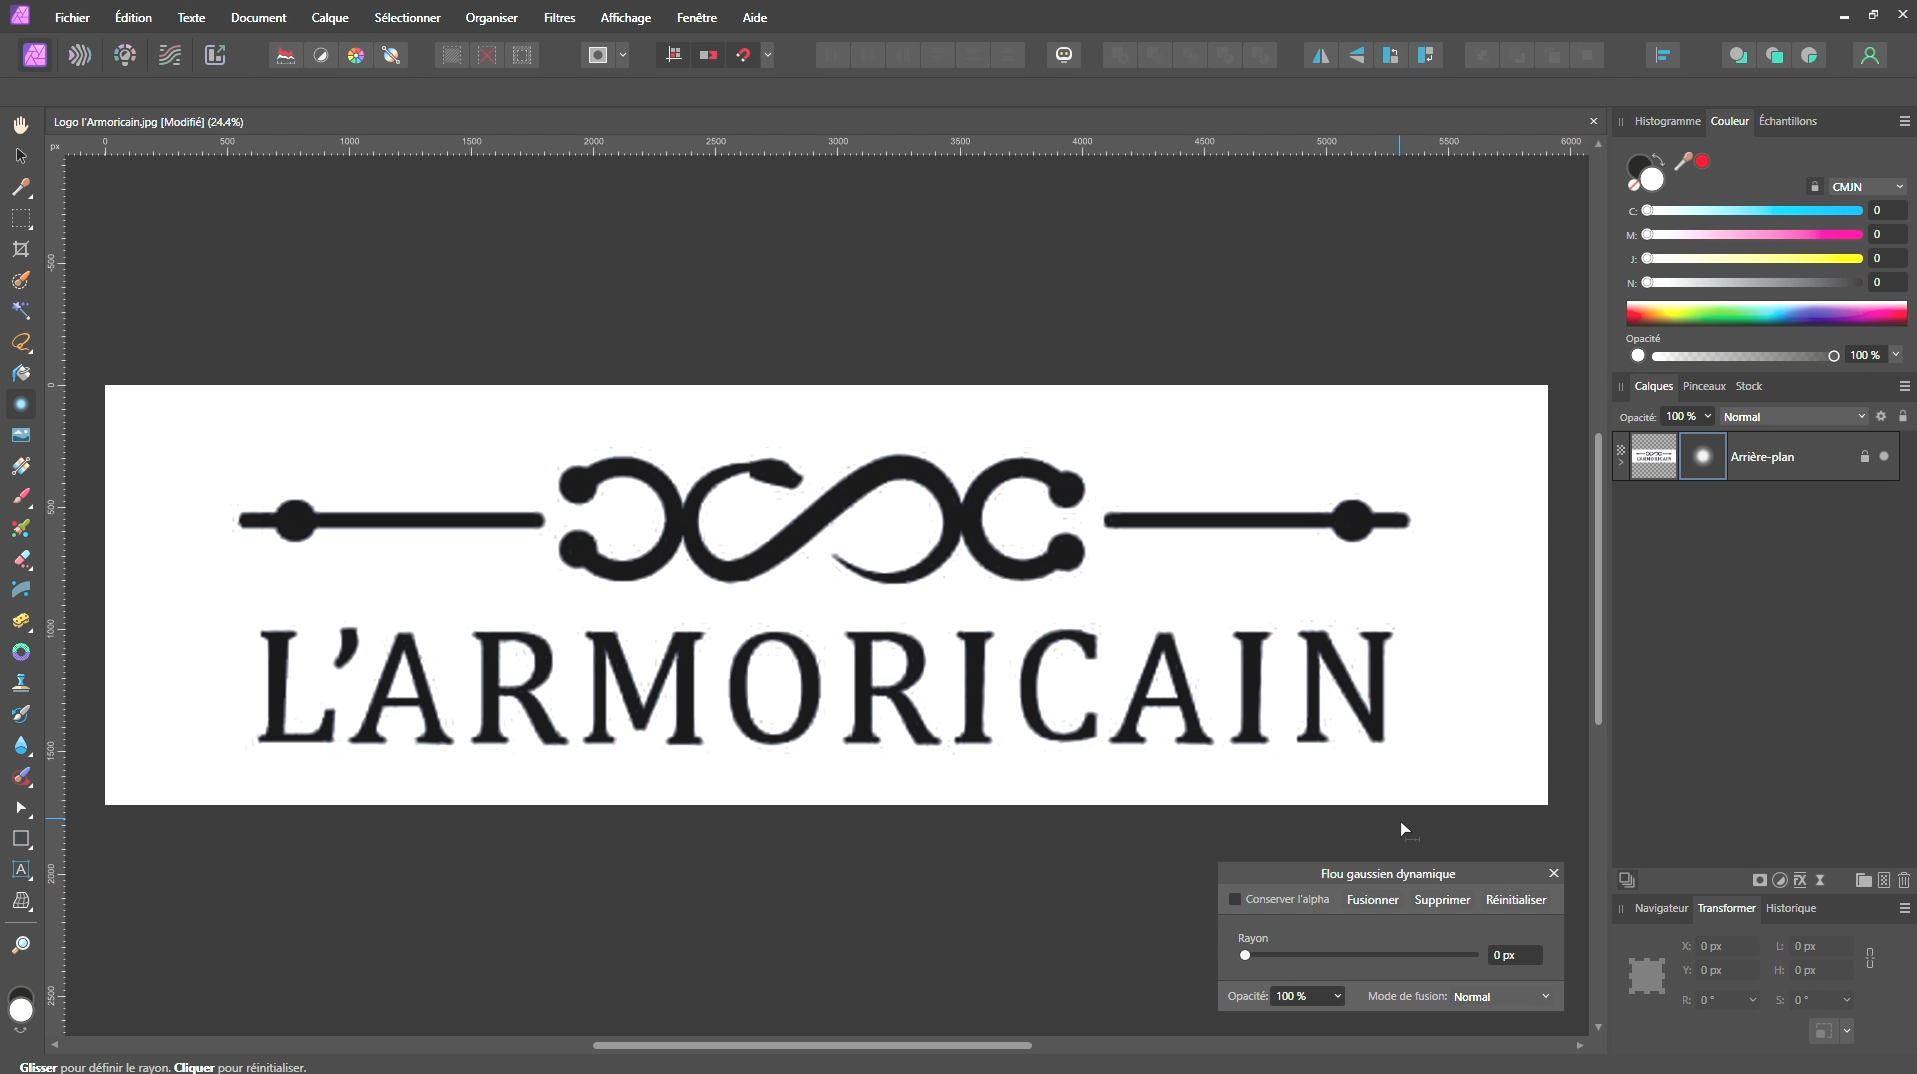
Task: Click the Fusionner button
Action: point(1372,900)
